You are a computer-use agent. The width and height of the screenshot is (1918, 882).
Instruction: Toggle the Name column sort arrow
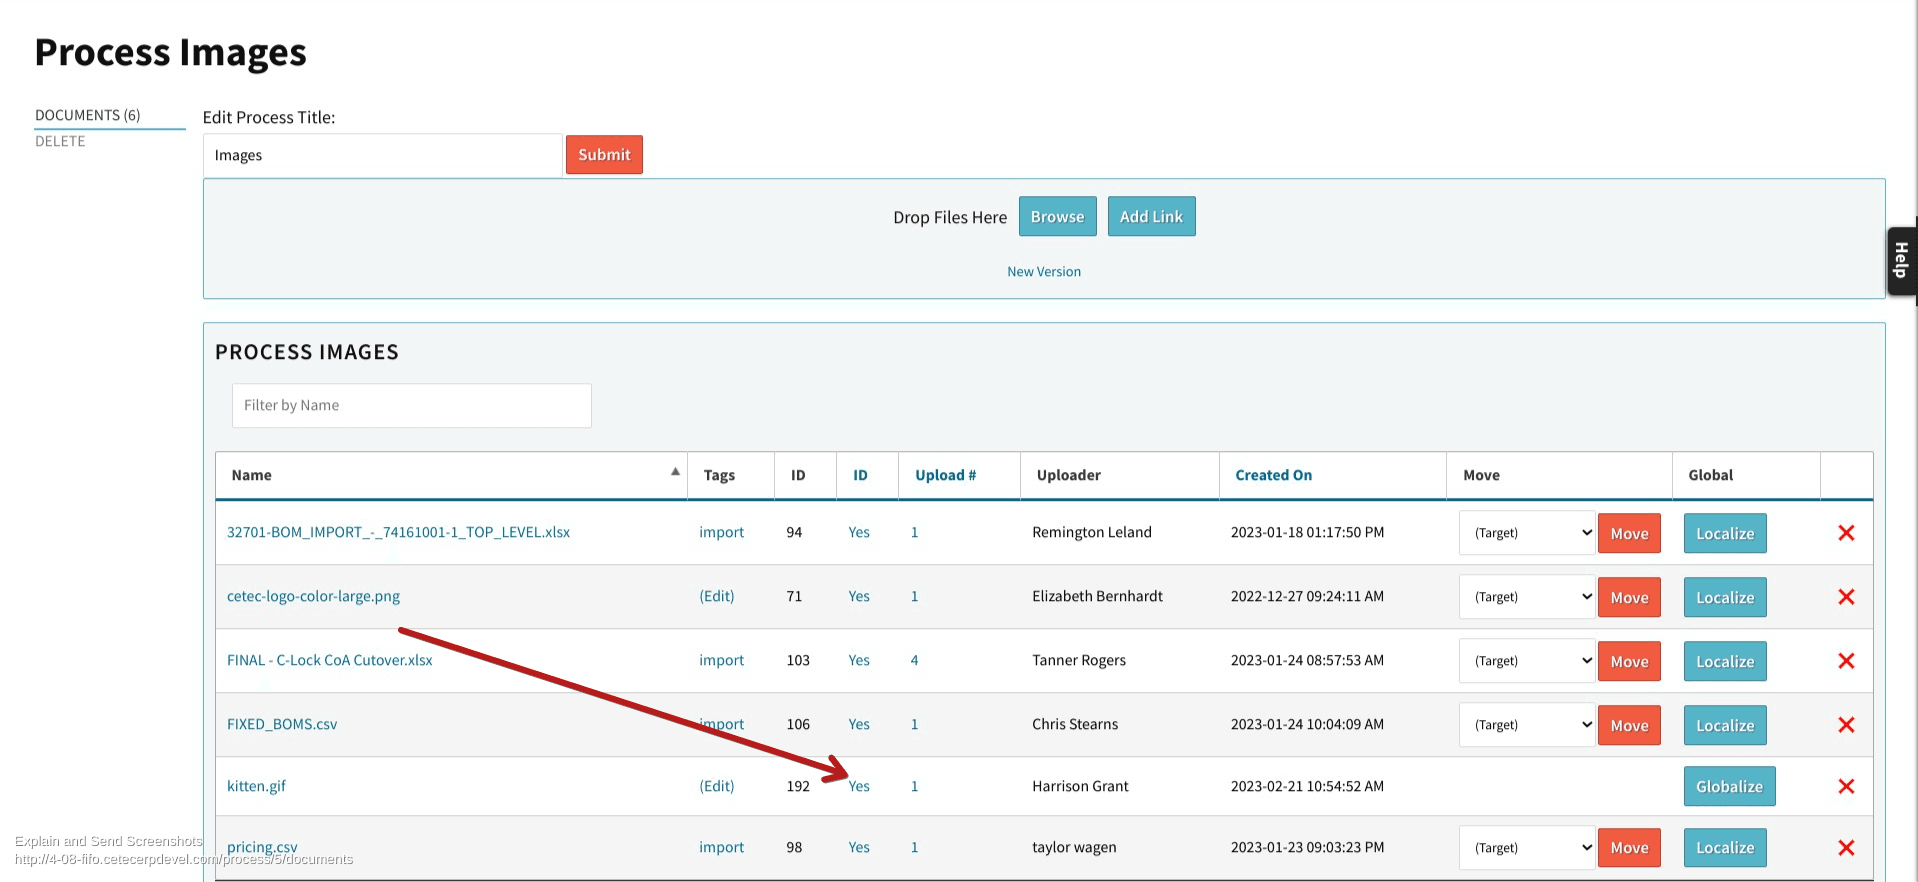click(x=675, y=472)
